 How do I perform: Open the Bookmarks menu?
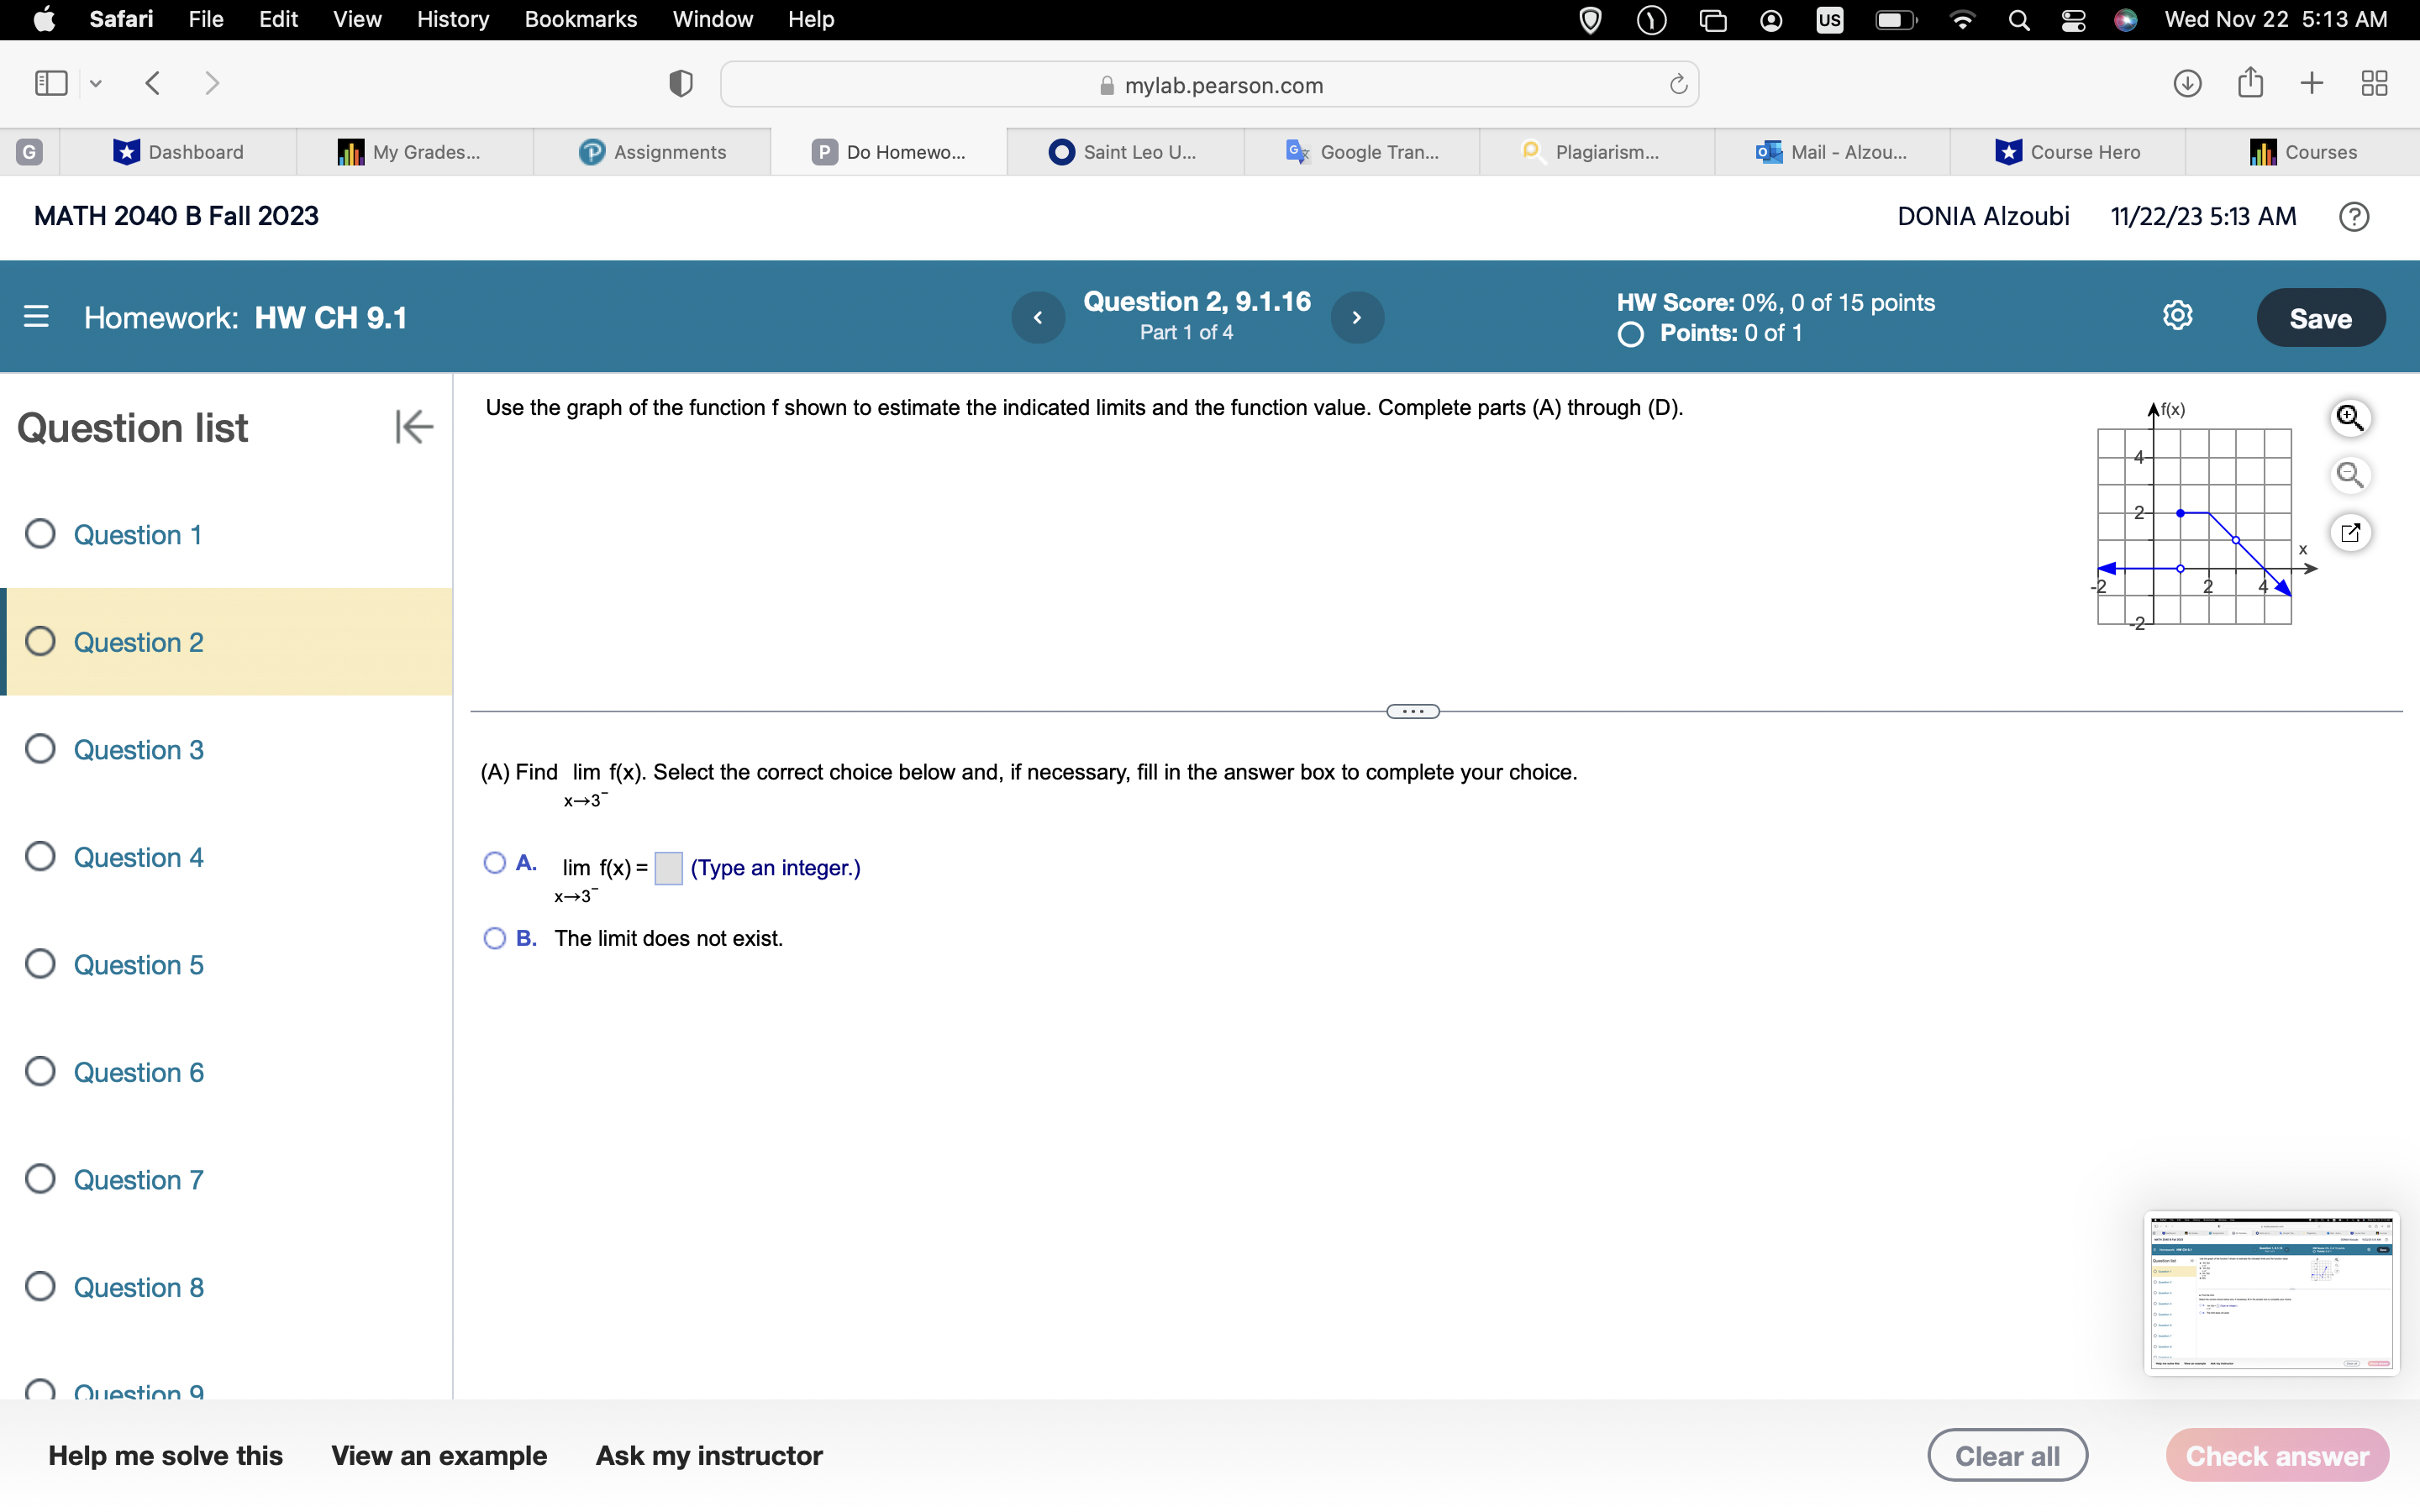point(580,19)
